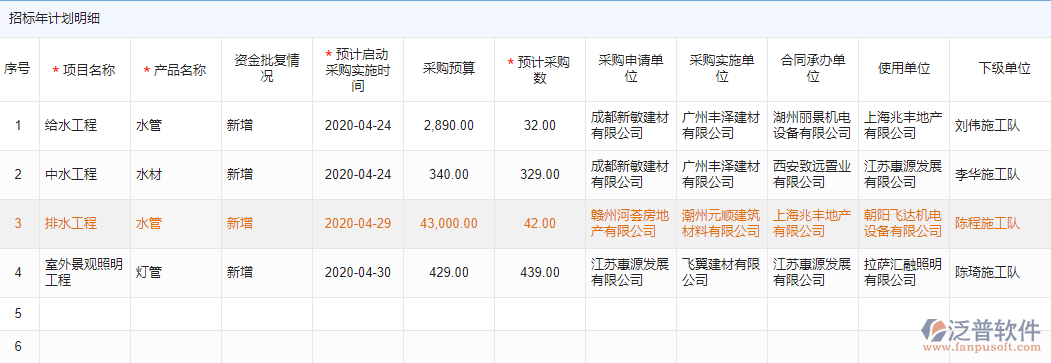Click 广州丰泽建材有限公司 in 中水工程 row

click(722, 175)
